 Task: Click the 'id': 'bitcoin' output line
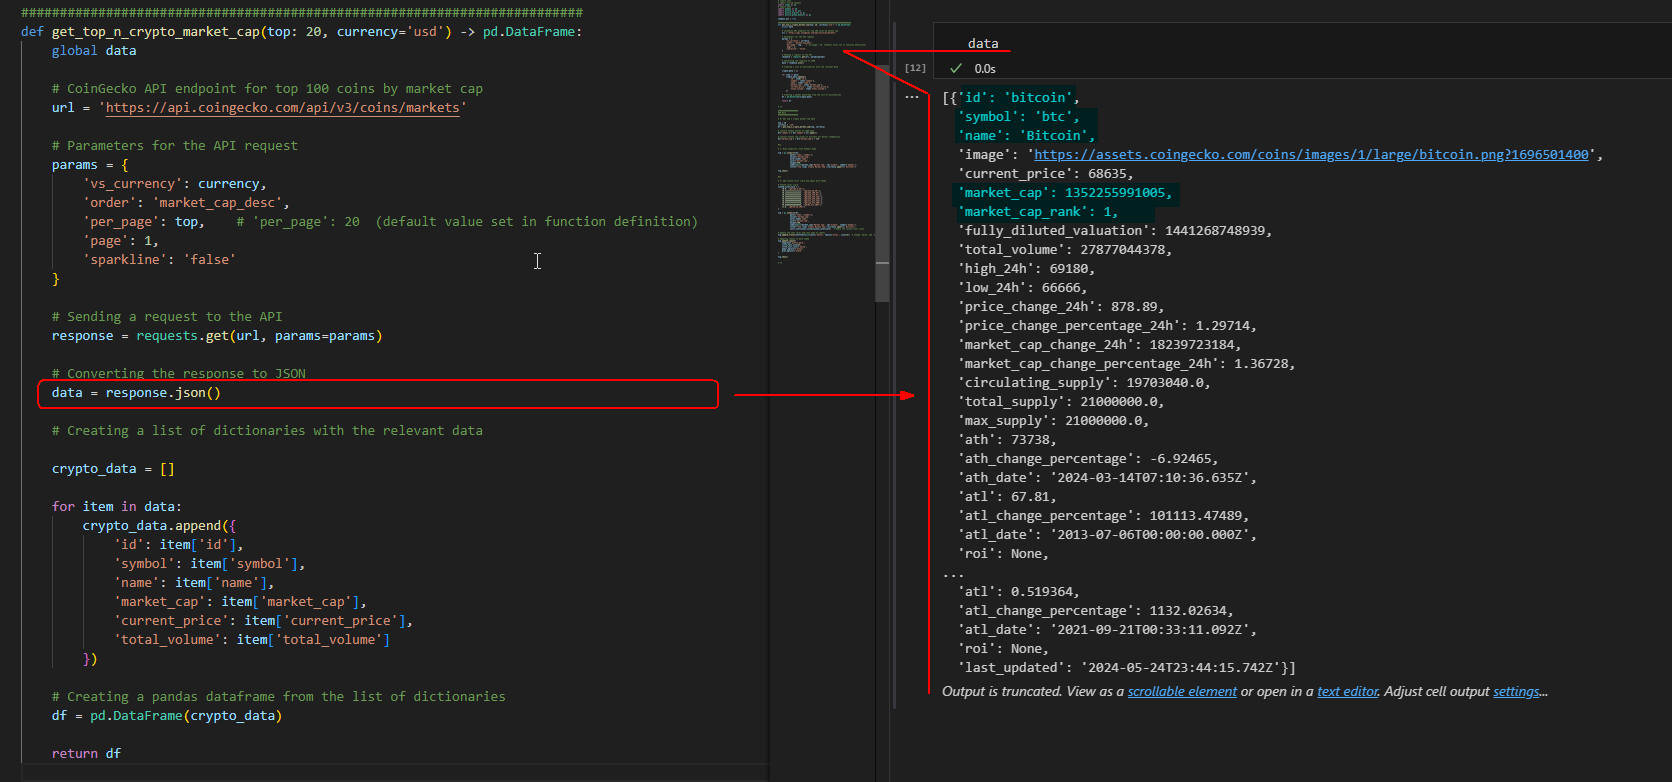click(1011, 98)
